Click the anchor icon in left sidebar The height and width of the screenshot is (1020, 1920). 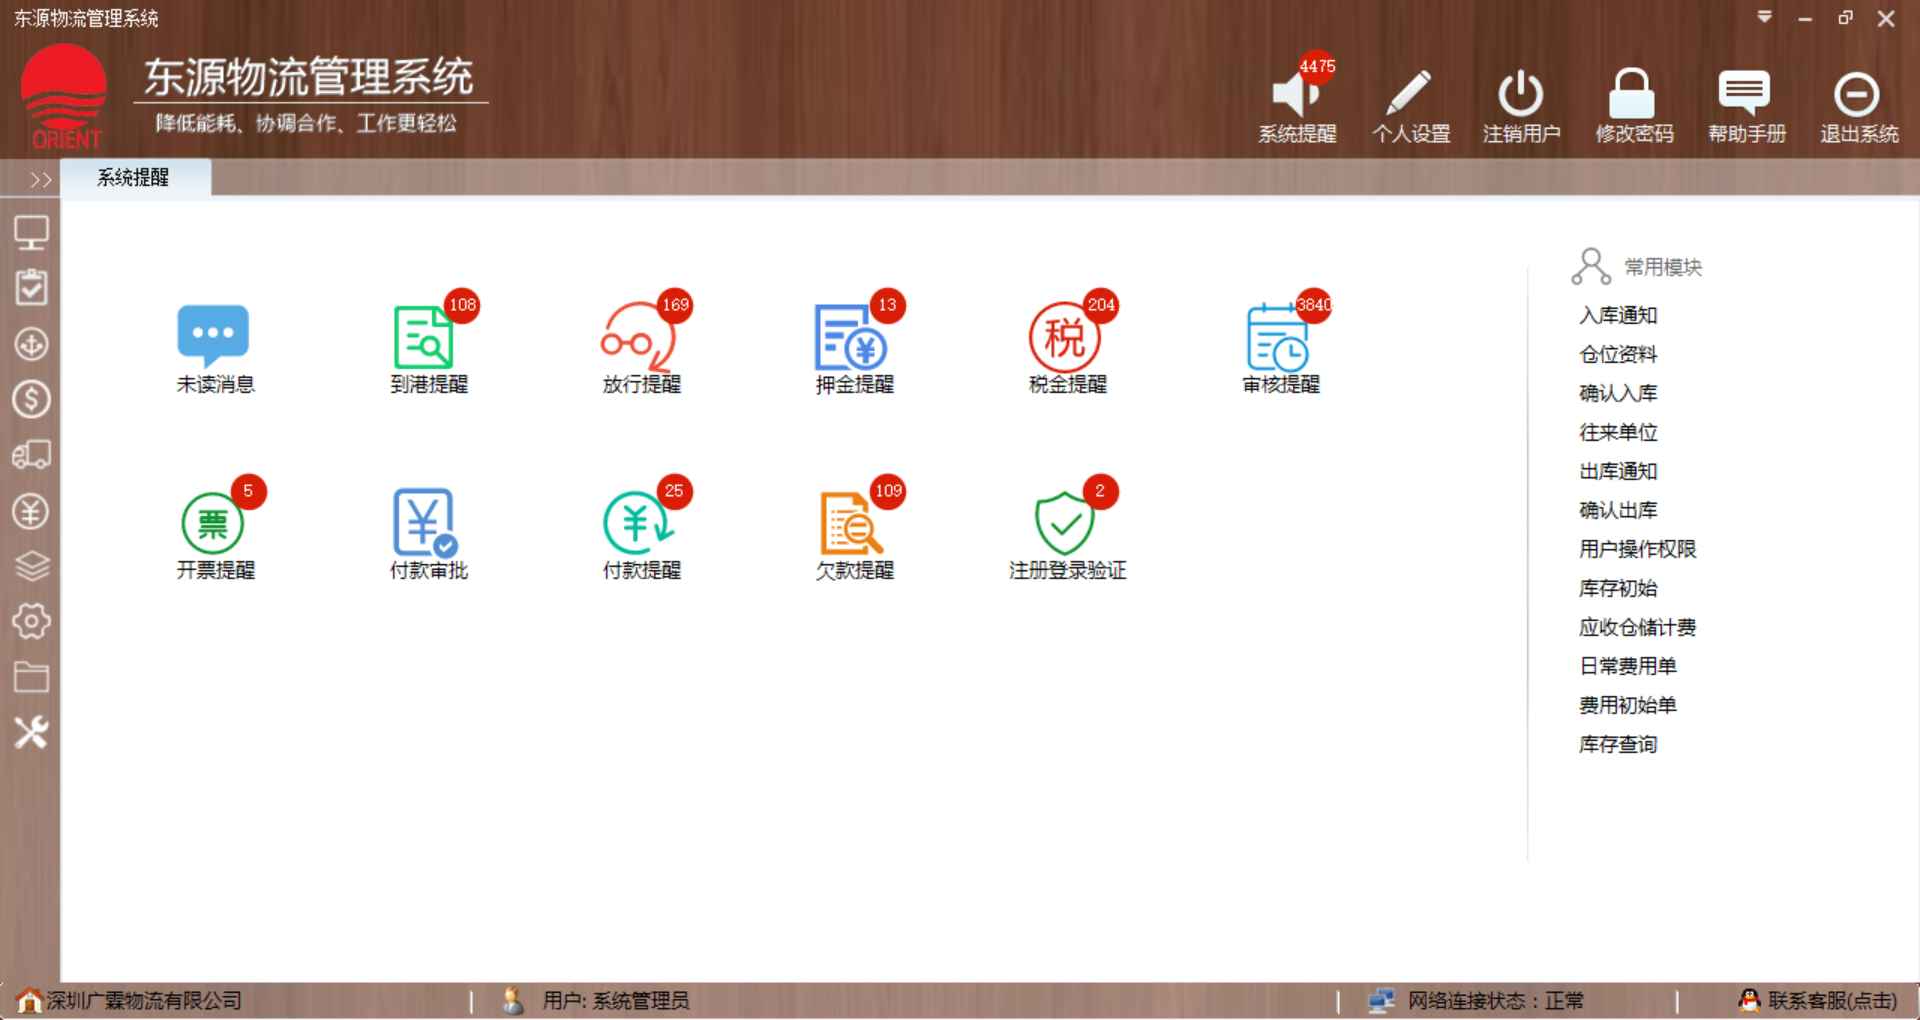pos(31,344)
